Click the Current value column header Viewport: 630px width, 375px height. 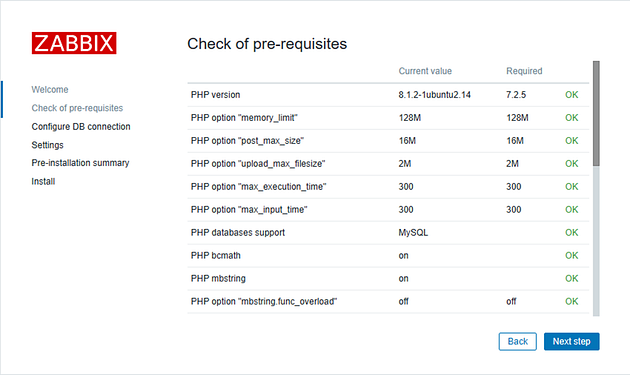tap(425, 71)
